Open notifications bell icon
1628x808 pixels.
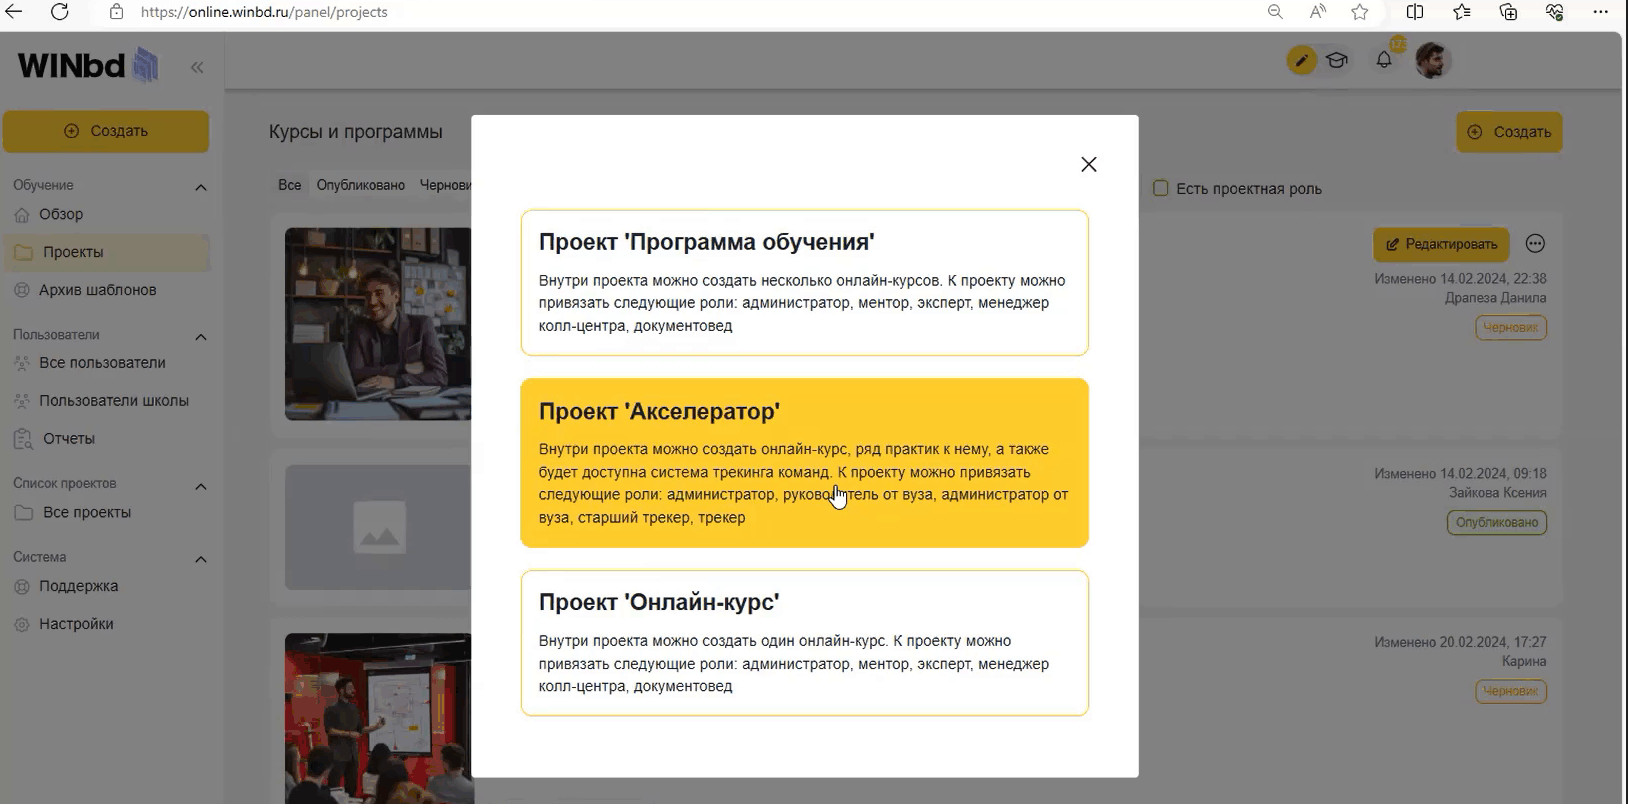click(1384, 60)
